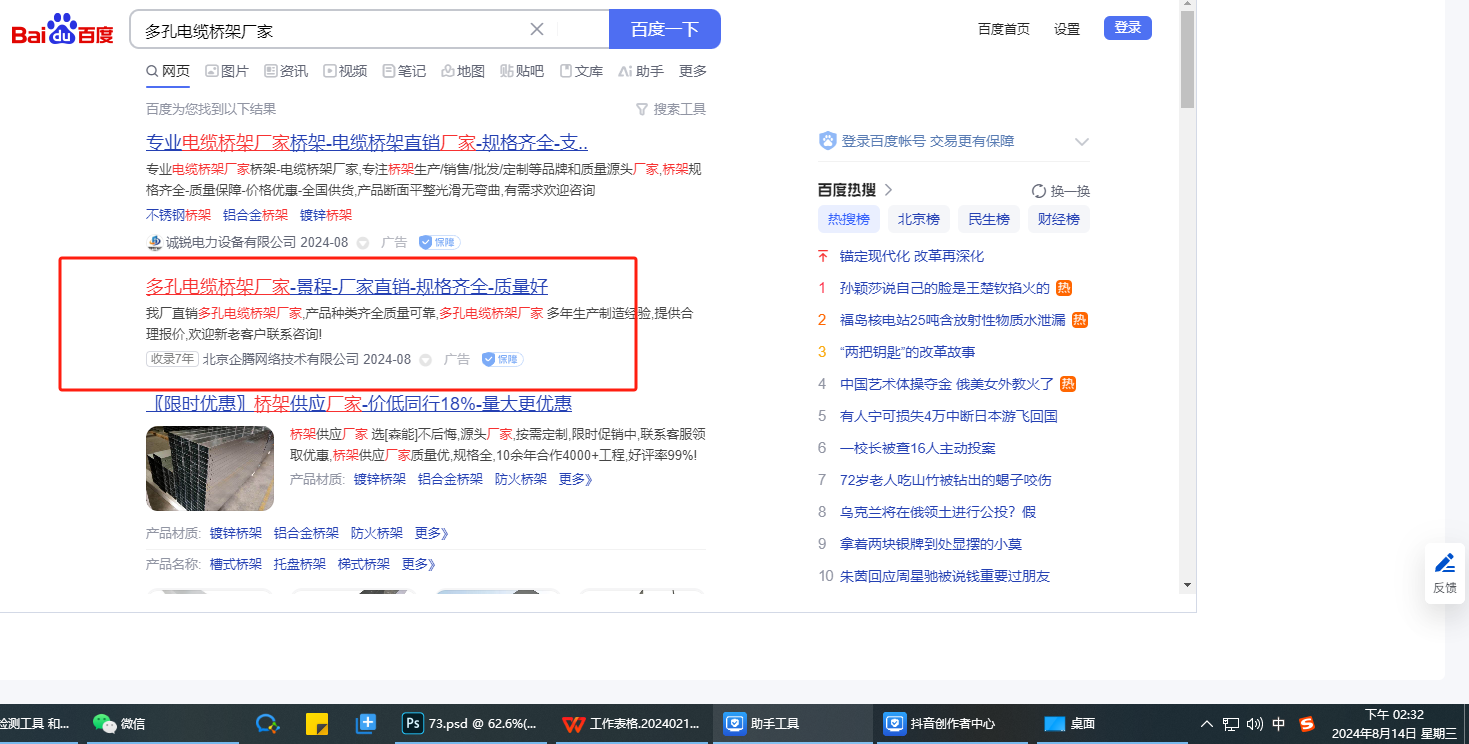Expand the 更多 search categories
The width and height of the screenshot is (1469, 744).
click(693, 71)
